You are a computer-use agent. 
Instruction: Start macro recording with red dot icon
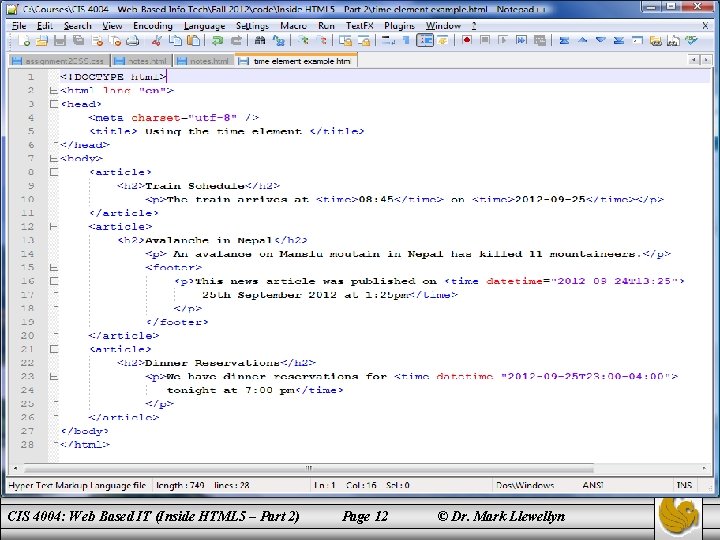point(467,40)
